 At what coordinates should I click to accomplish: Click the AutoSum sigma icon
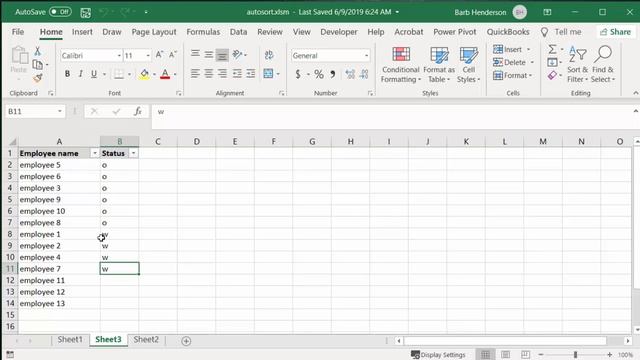(552, 49)
